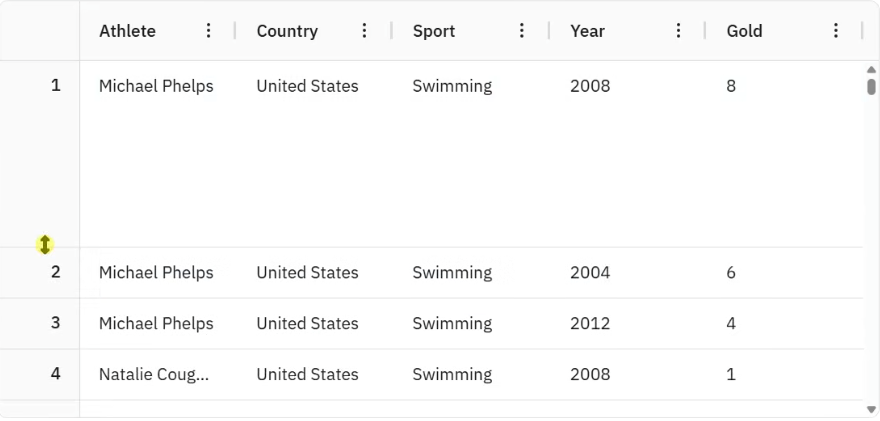Open the Country column menu icon
The image size is (880, 421).
tap(365, 31)
